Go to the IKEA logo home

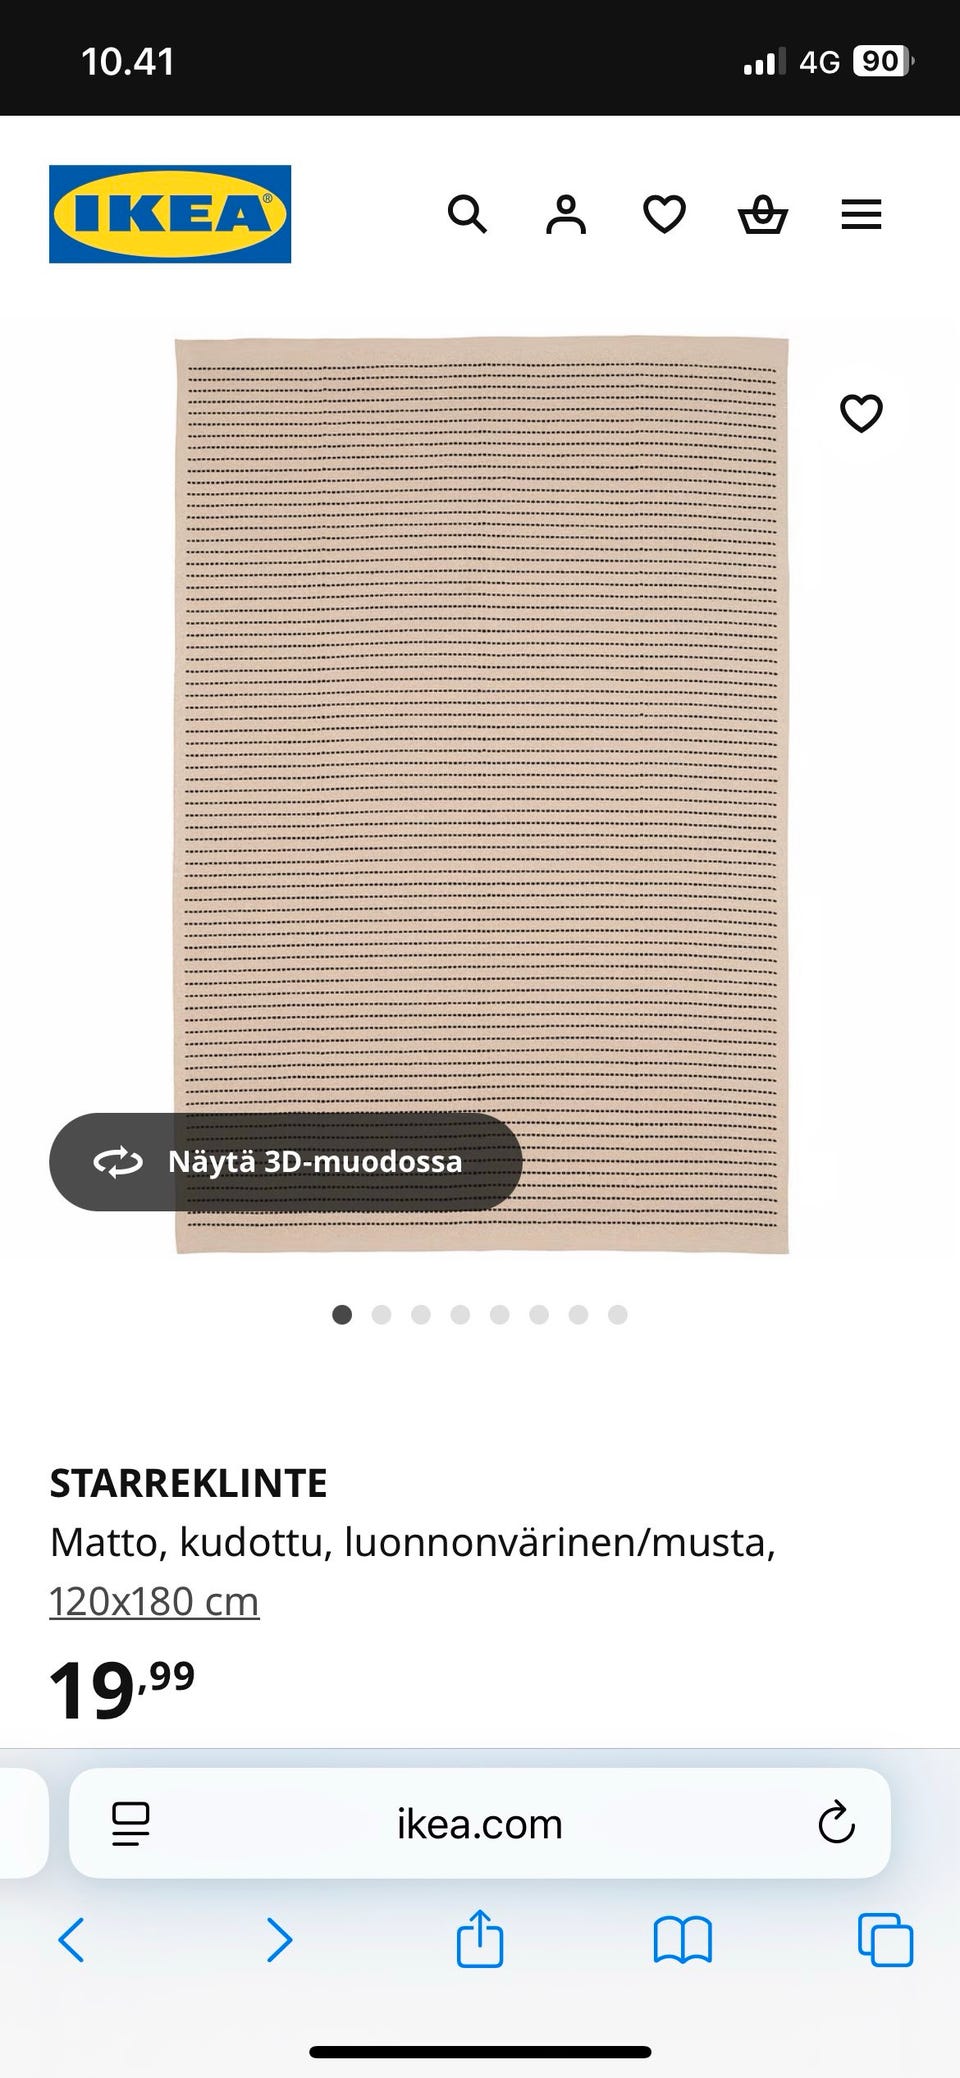(x=170, y=214)
